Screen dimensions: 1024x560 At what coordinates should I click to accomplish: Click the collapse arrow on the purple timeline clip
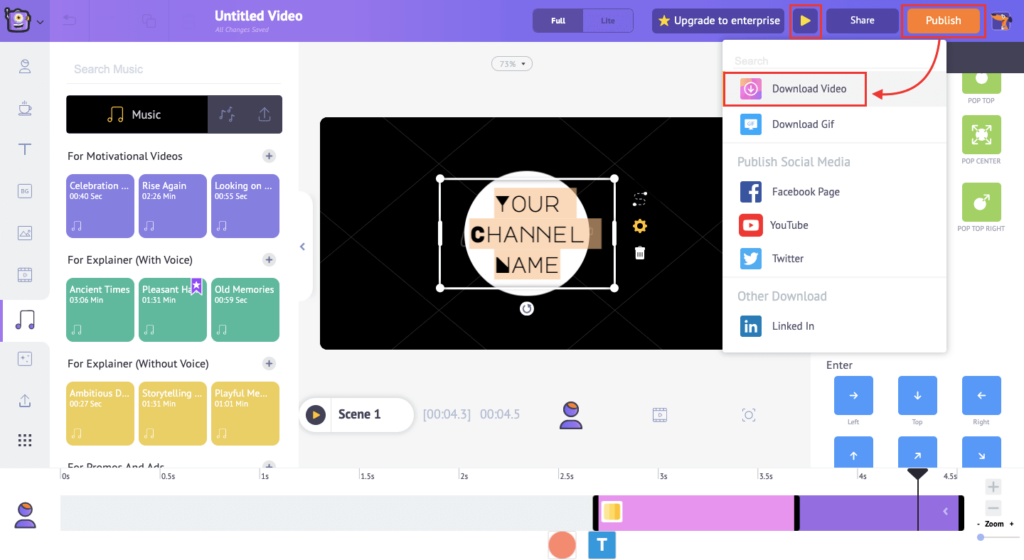point(945,512)
